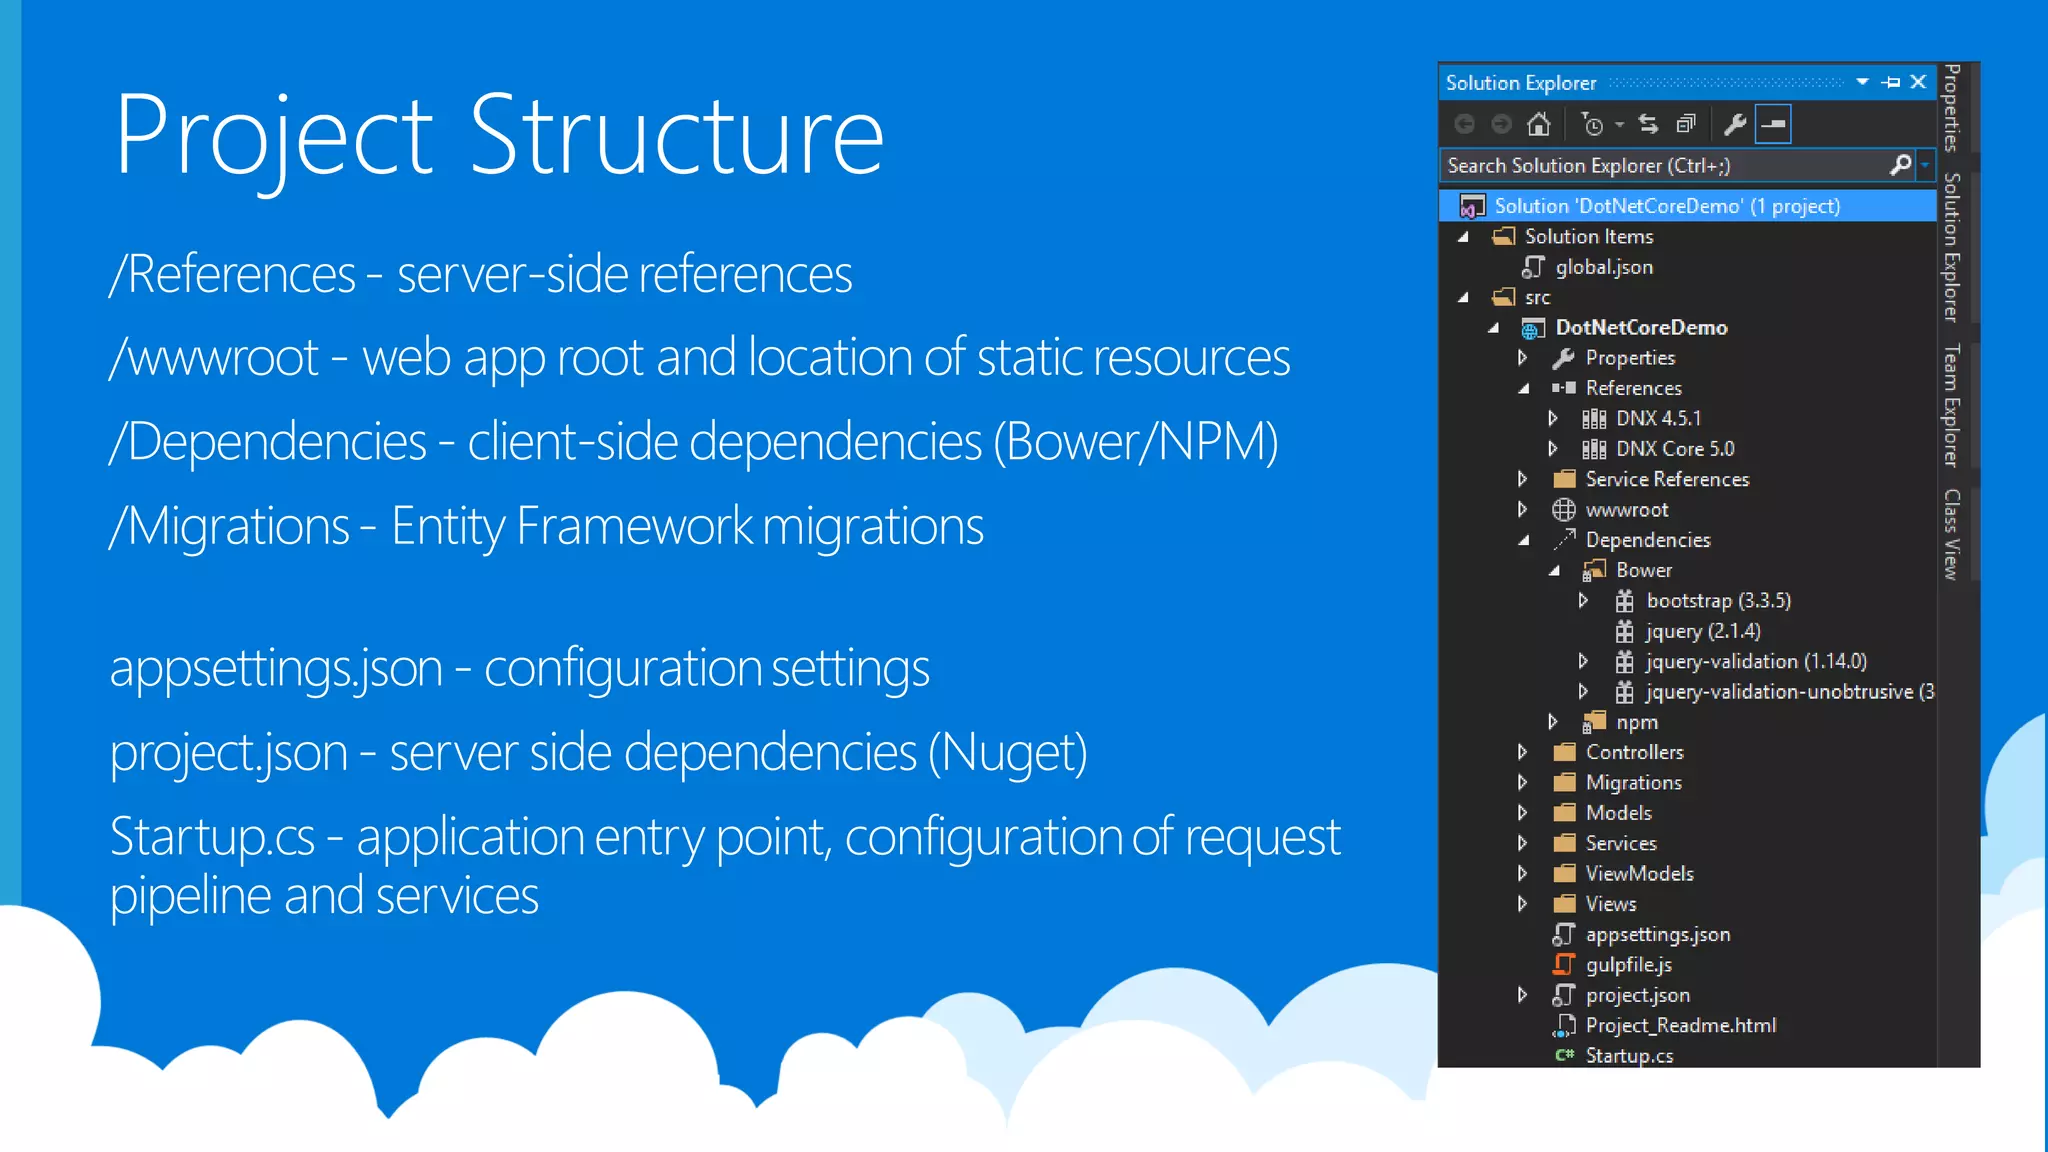
Task: Click the Home icon in Solution Explorer
Action: pos(1539,124)
